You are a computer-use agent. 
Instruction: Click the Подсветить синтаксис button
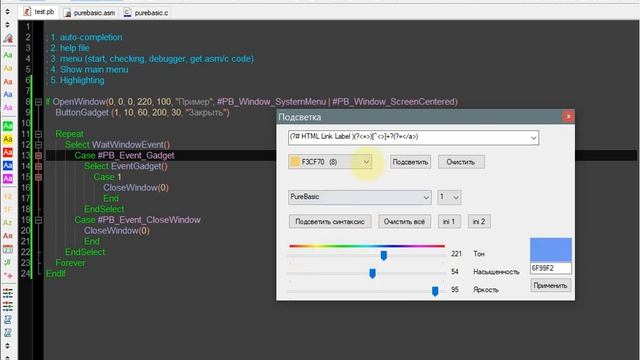[330, 222]
